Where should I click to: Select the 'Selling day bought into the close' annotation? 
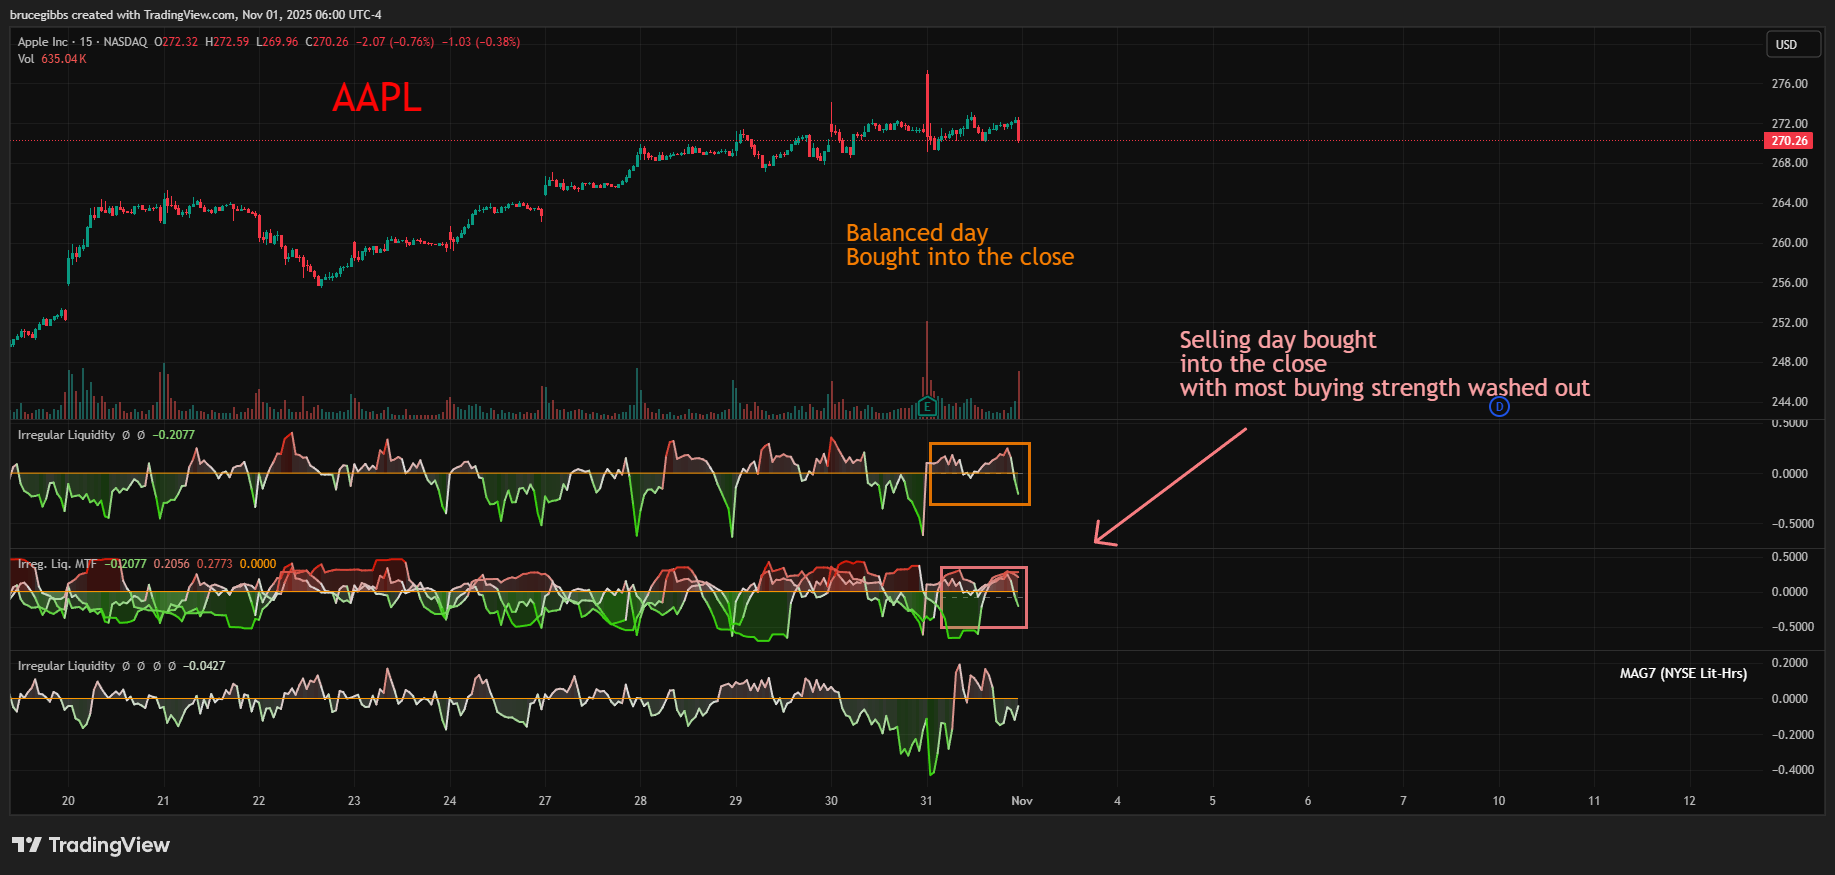(x=1383, y=364)
